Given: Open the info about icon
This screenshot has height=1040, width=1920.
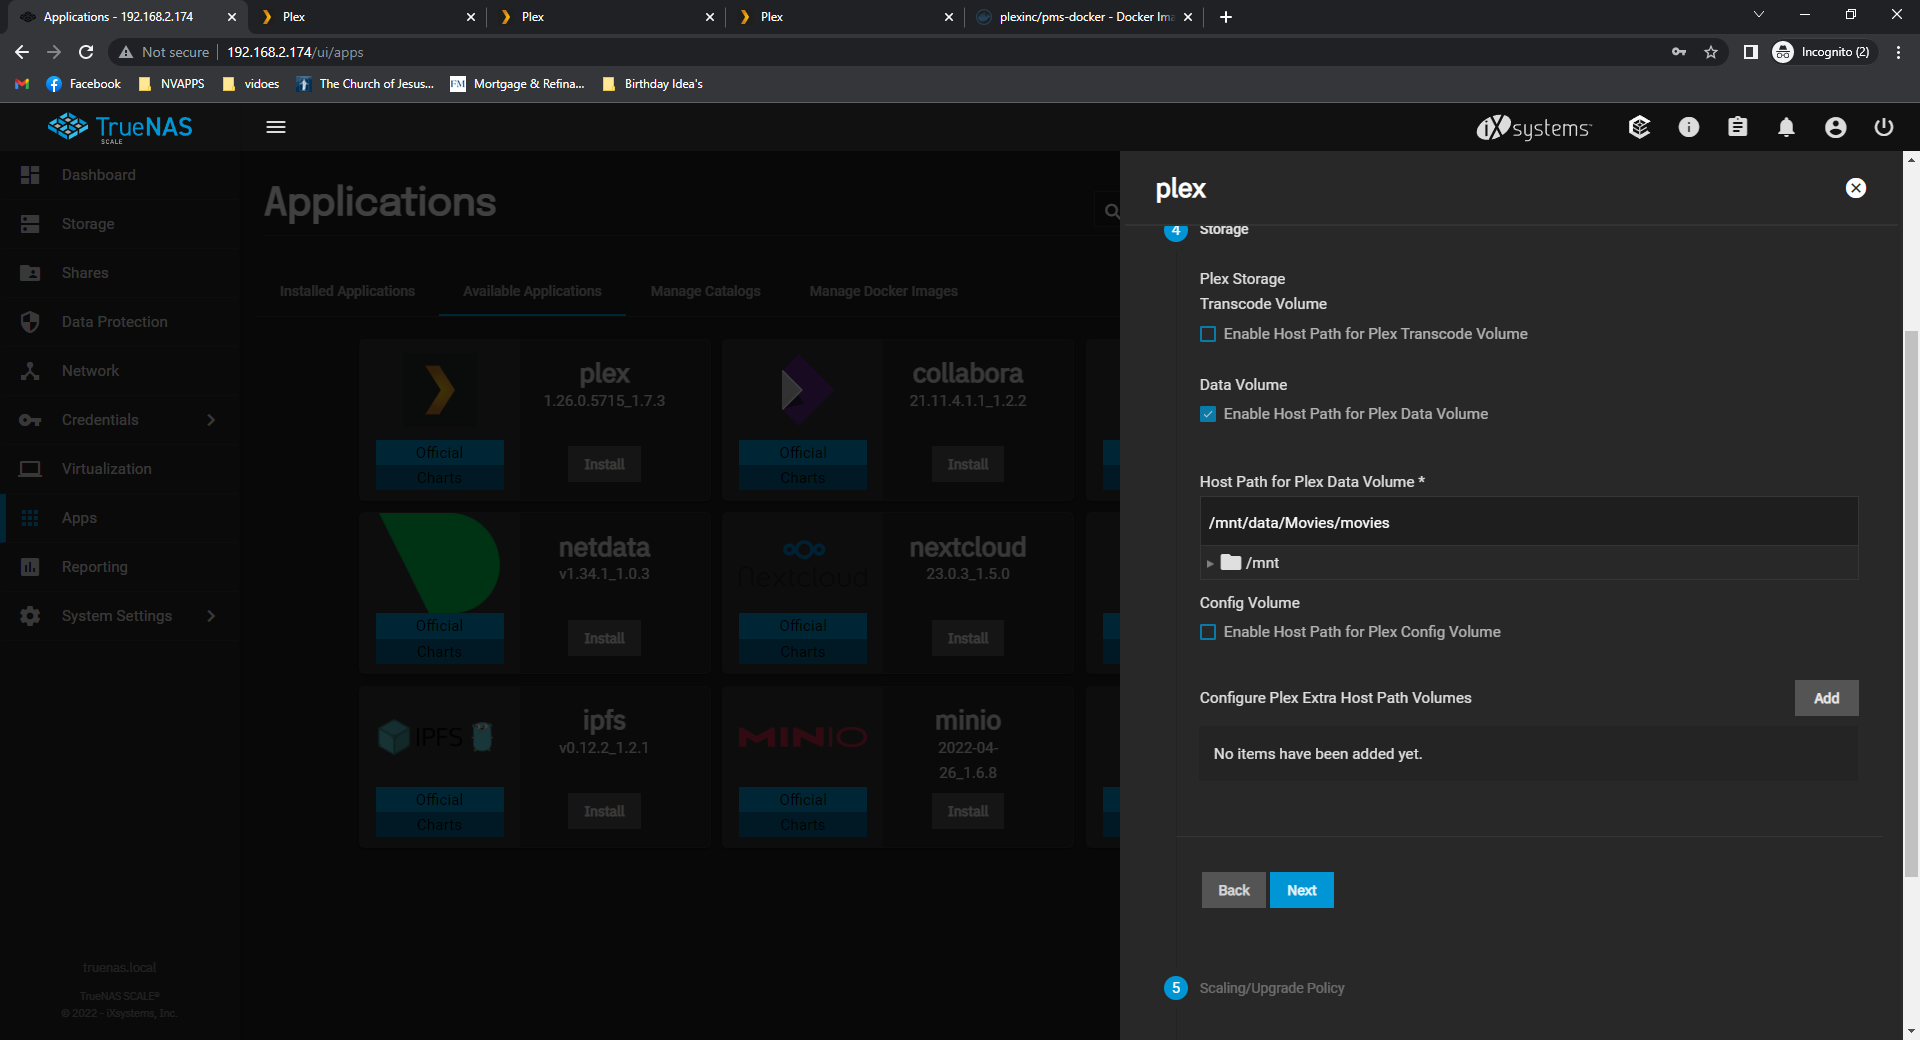Looking at the screenshot, I should [x=1689, y=127].
